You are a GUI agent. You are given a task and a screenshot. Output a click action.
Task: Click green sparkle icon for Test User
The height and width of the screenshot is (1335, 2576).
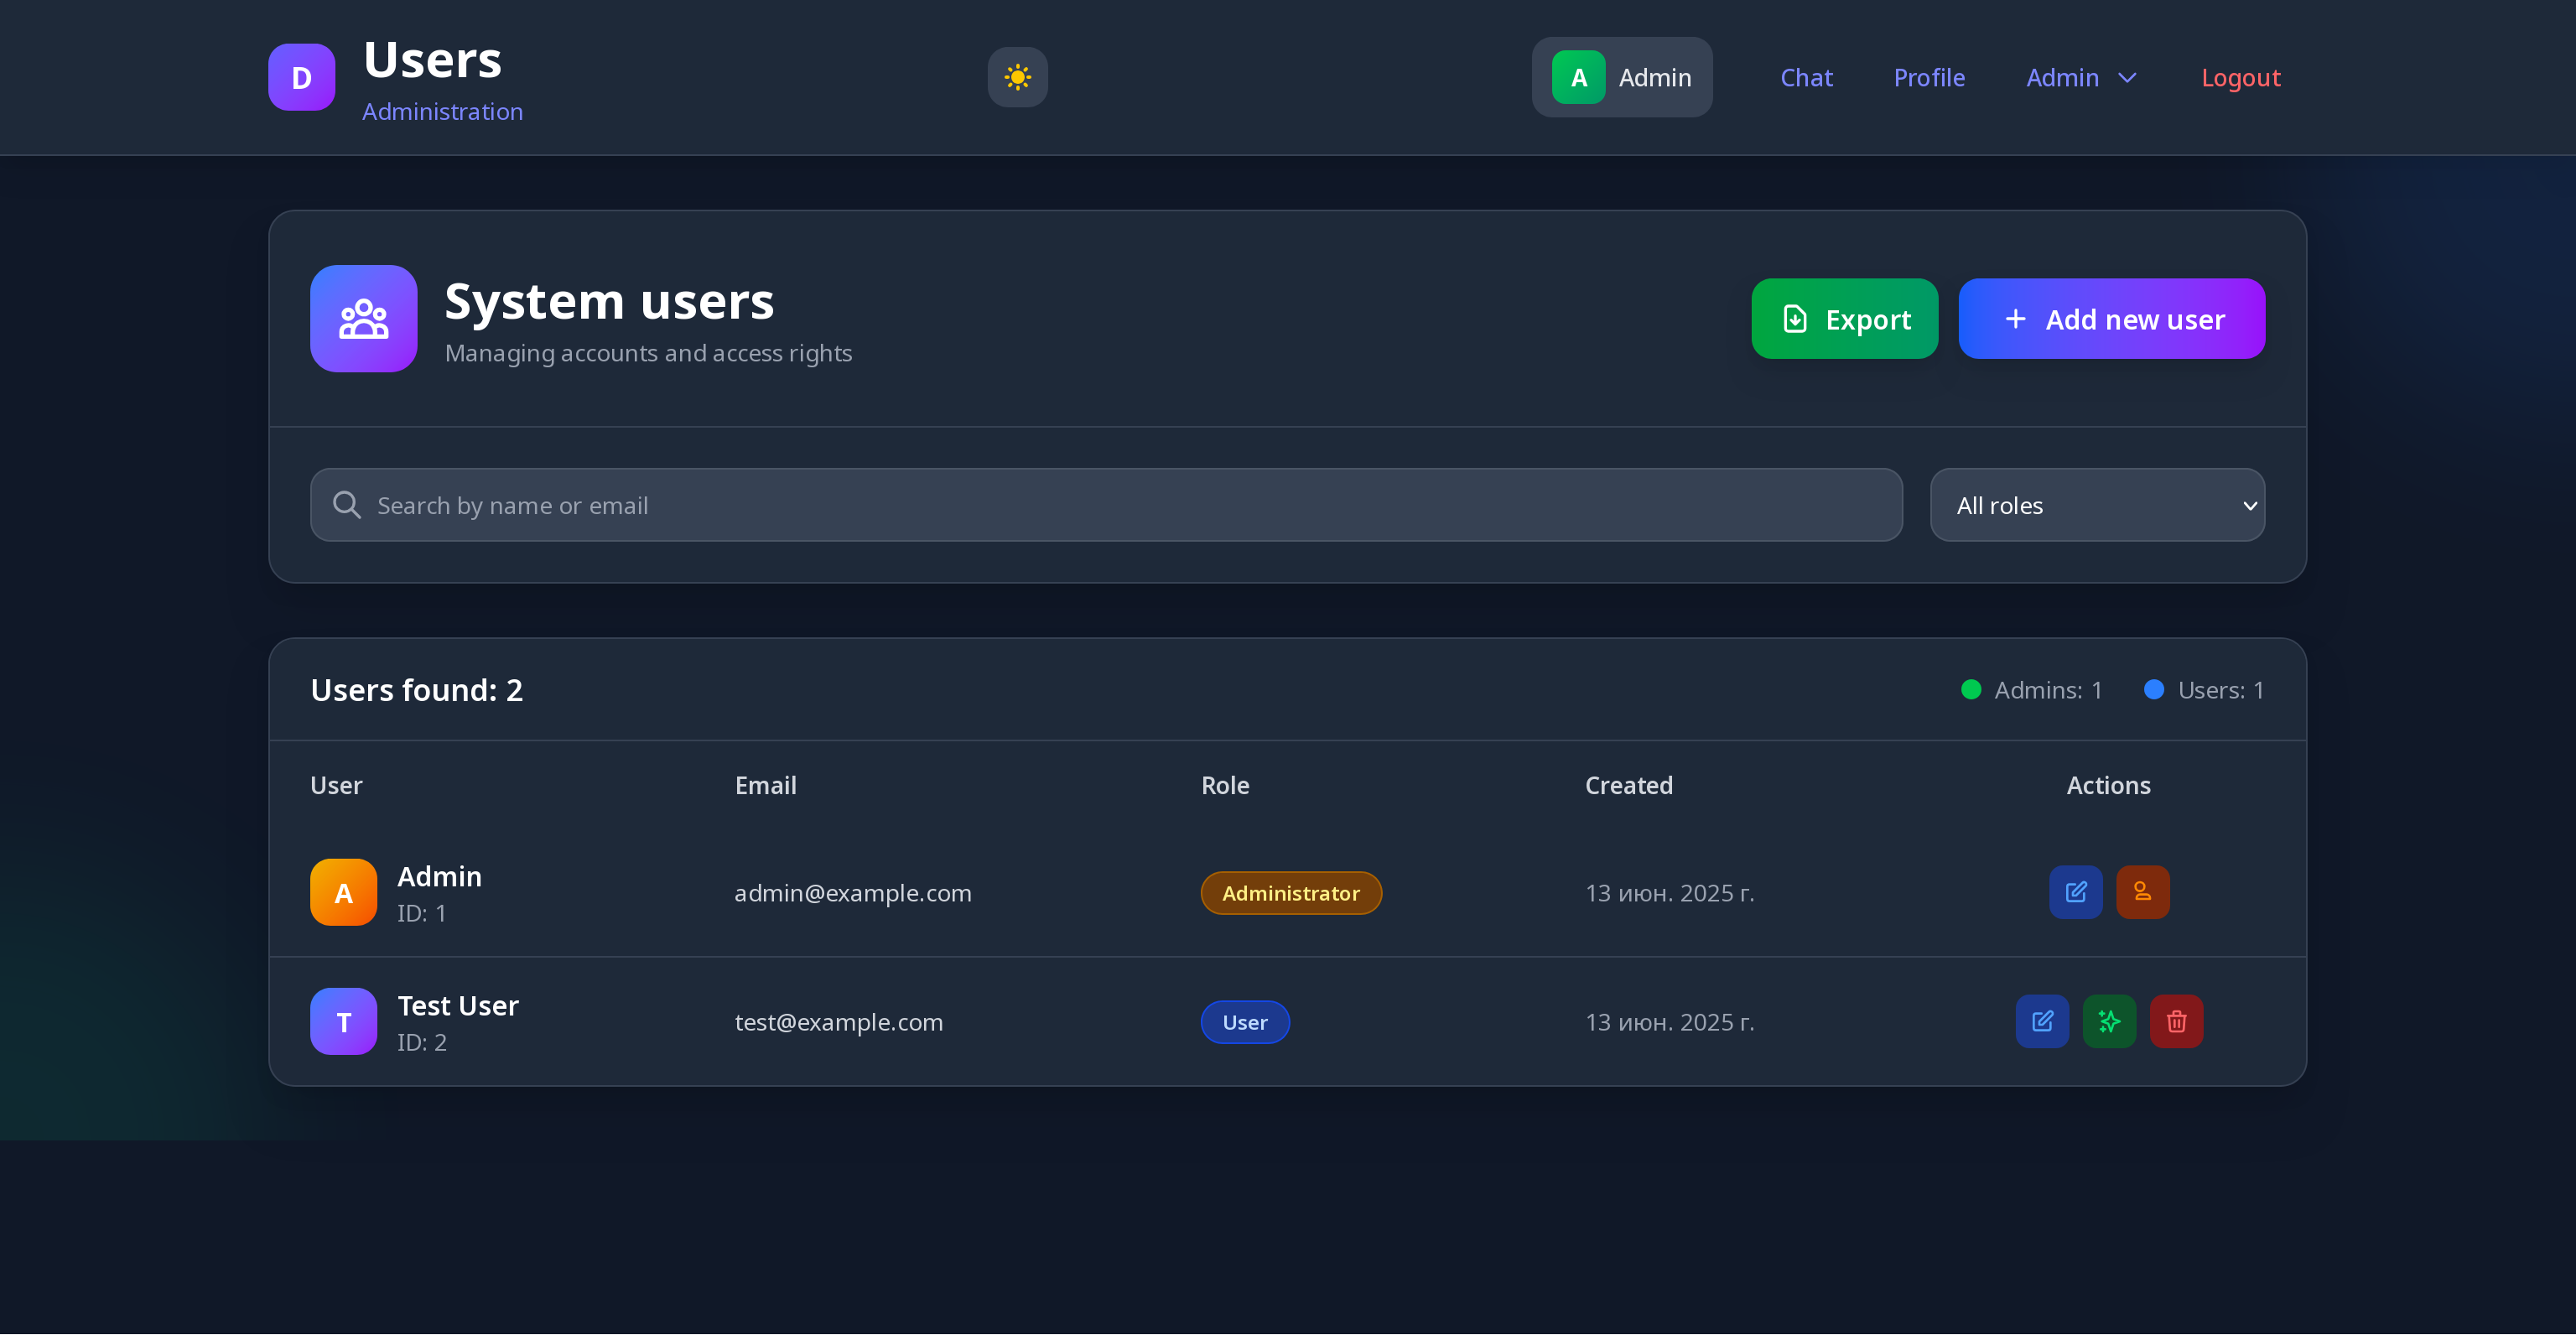coord(2109,1021)
